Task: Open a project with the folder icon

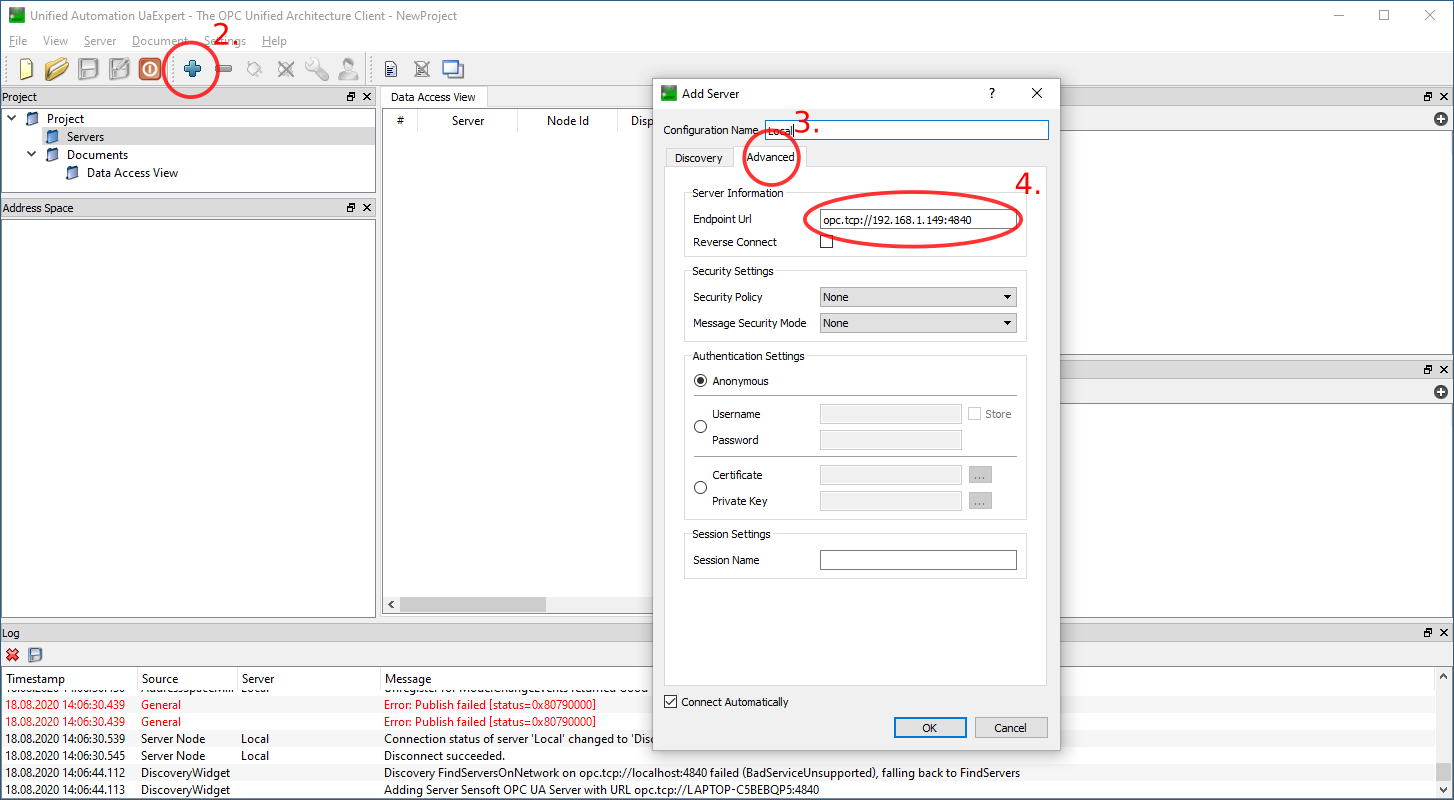Action: point(57,69)
